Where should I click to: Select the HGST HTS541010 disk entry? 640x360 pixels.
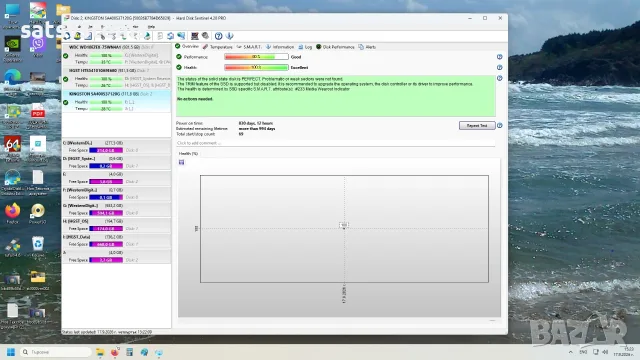click(x=116, y=78)
